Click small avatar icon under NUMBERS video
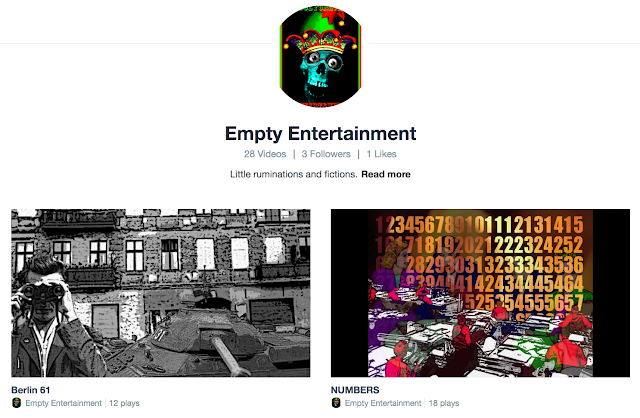The image size is (640, 418). click(x=336, y=403)
